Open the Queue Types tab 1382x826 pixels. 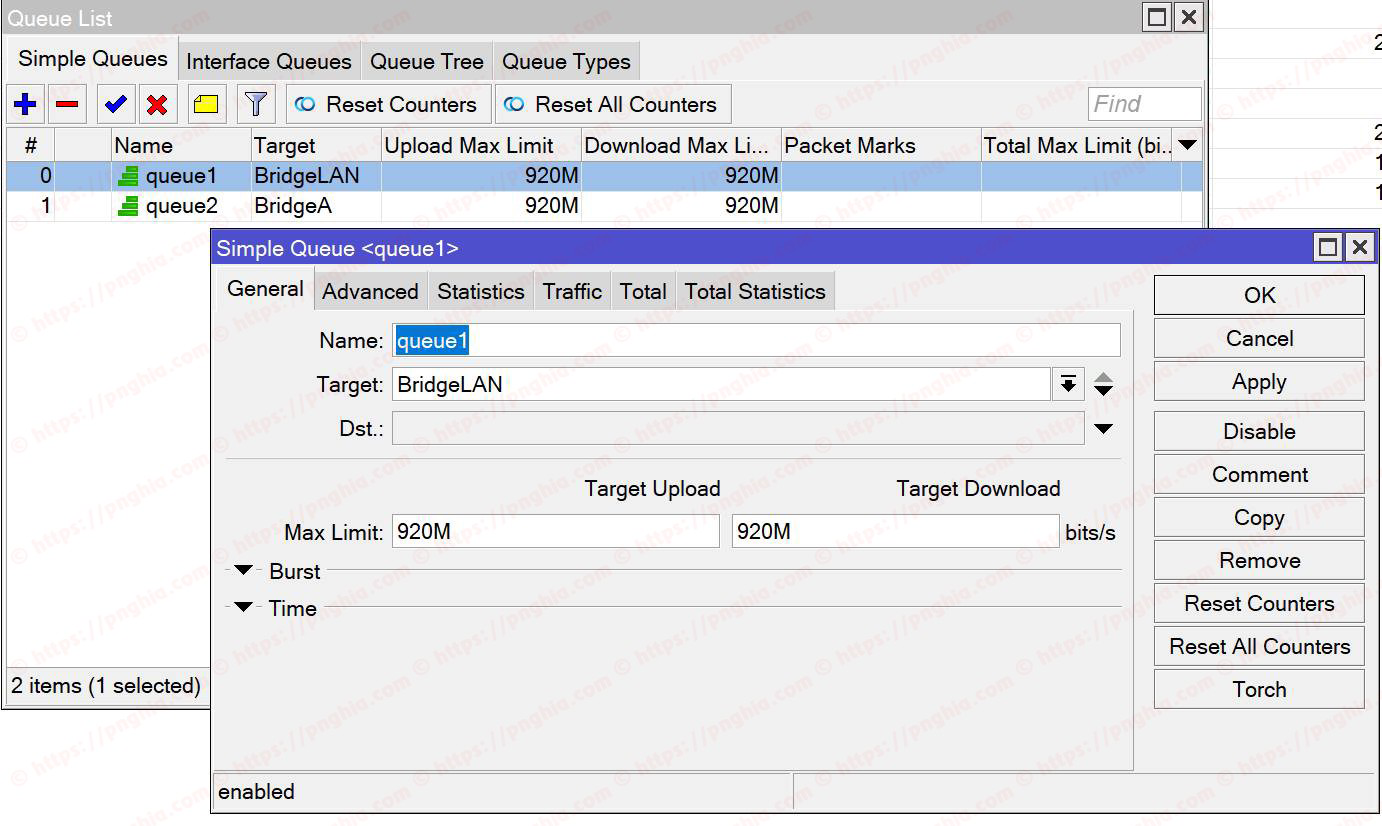click(x=566, y=61)
